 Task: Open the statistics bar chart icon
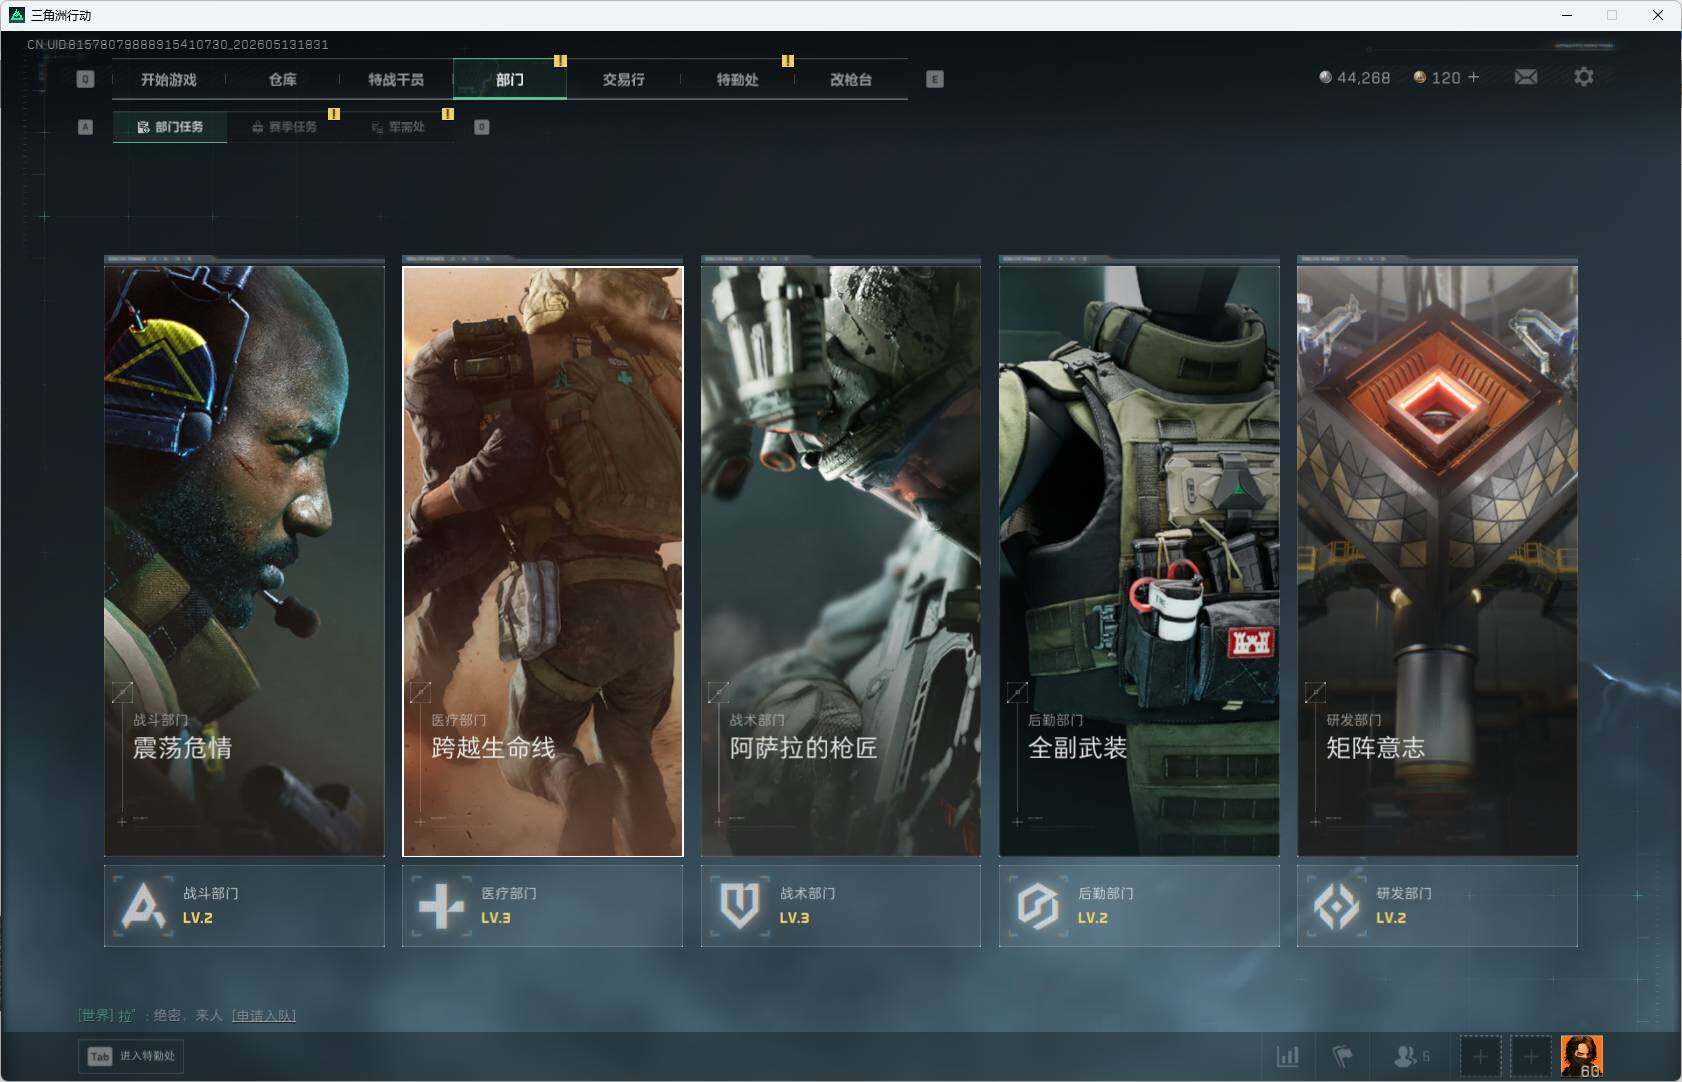tap(1288, 1056)
